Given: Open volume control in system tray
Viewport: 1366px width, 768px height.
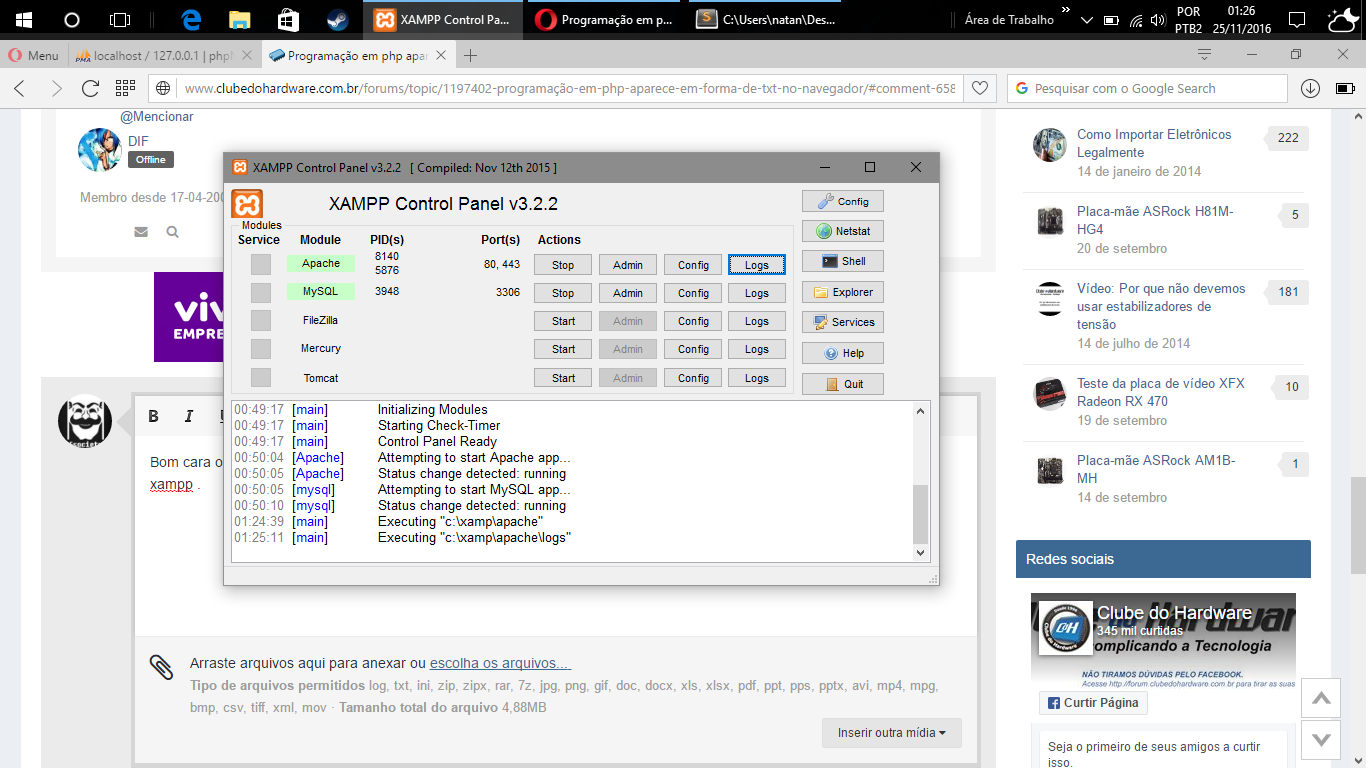Looking at the screenshot, I should [1158, 19].
